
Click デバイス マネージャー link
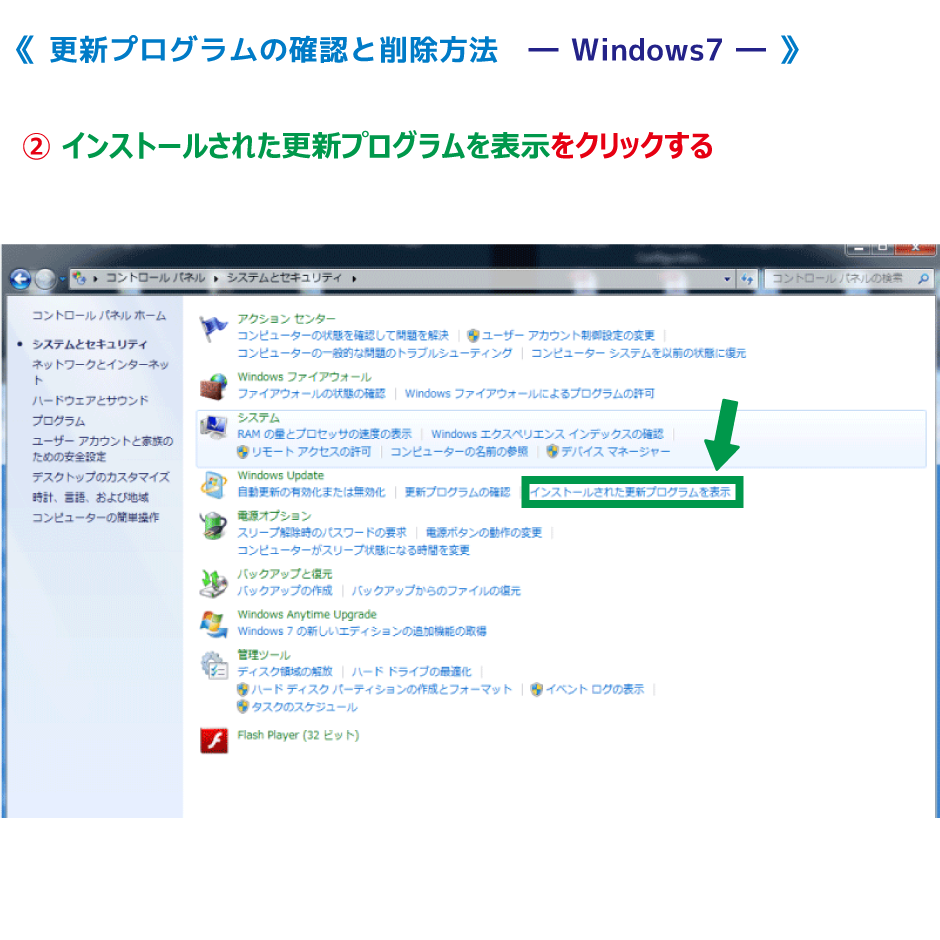point(616,451)
